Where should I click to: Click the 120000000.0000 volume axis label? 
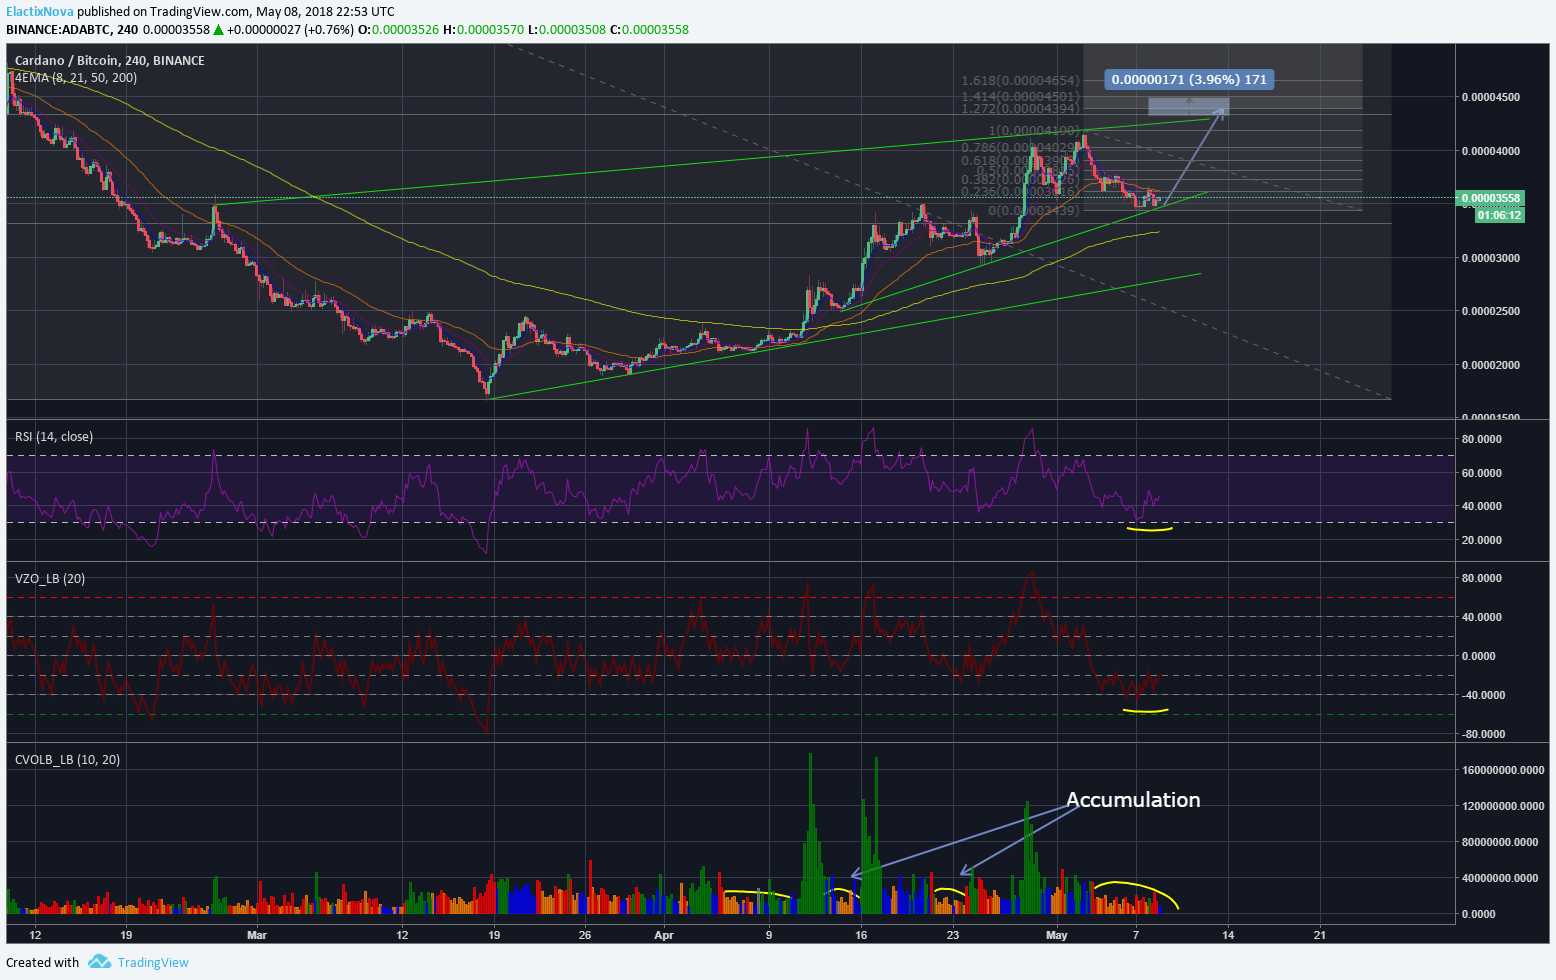point(1503,806)
